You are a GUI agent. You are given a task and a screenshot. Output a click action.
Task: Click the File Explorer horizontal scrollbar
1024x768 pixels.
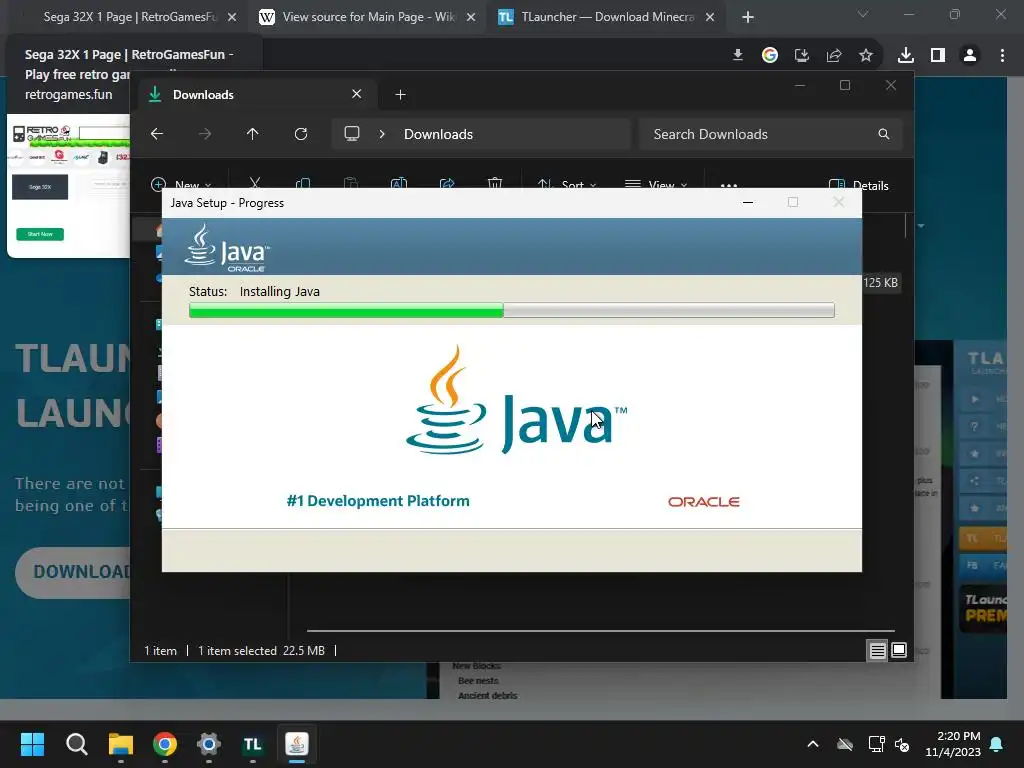coord(600,631)
